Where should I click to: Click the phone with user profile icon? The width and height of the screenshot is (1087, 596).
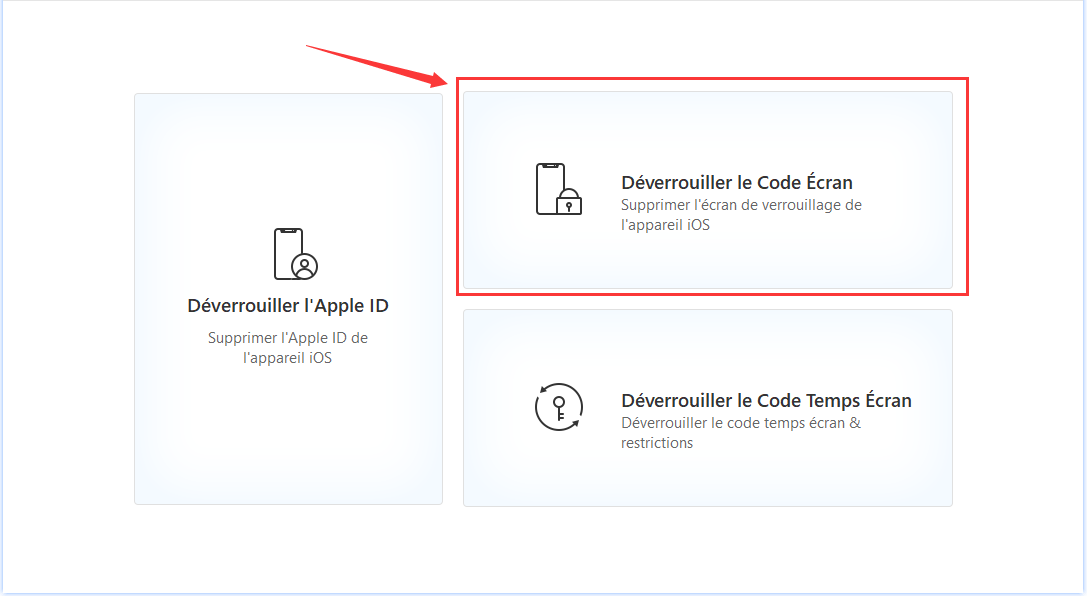click(x=295, y=254)
